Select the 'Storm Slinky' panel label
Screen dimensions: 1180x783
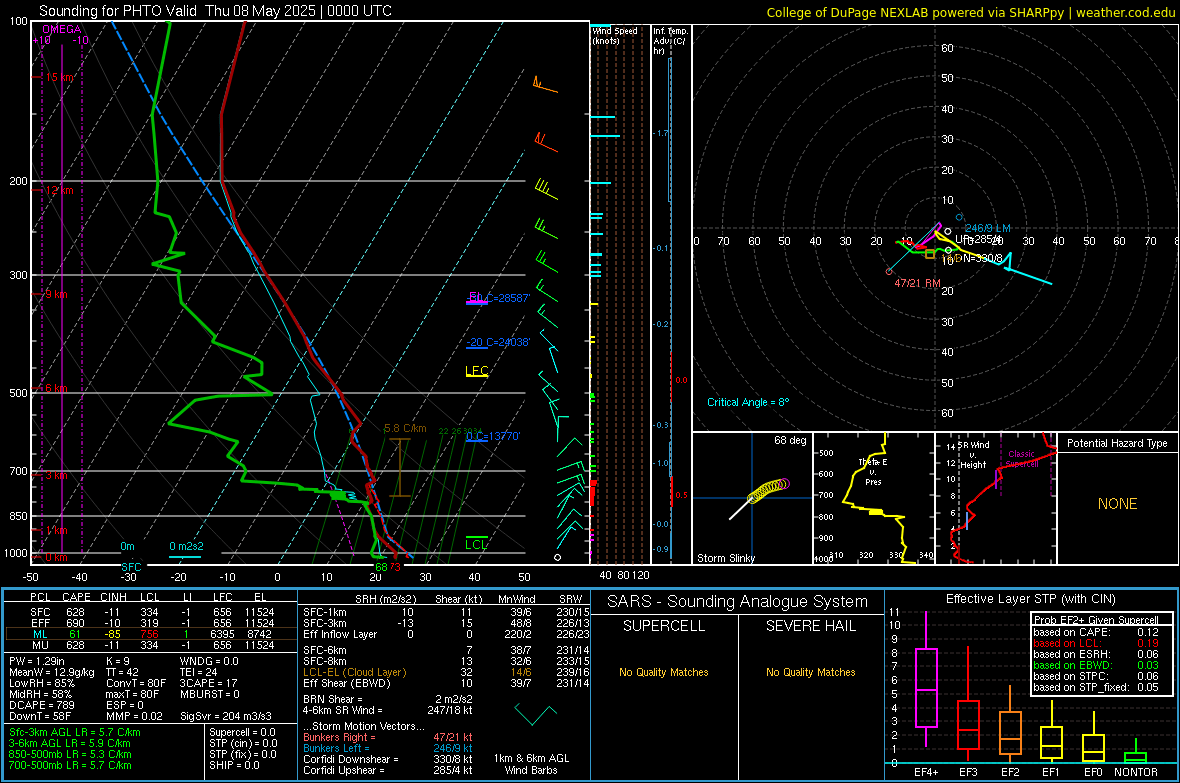[x=725, y=558]
